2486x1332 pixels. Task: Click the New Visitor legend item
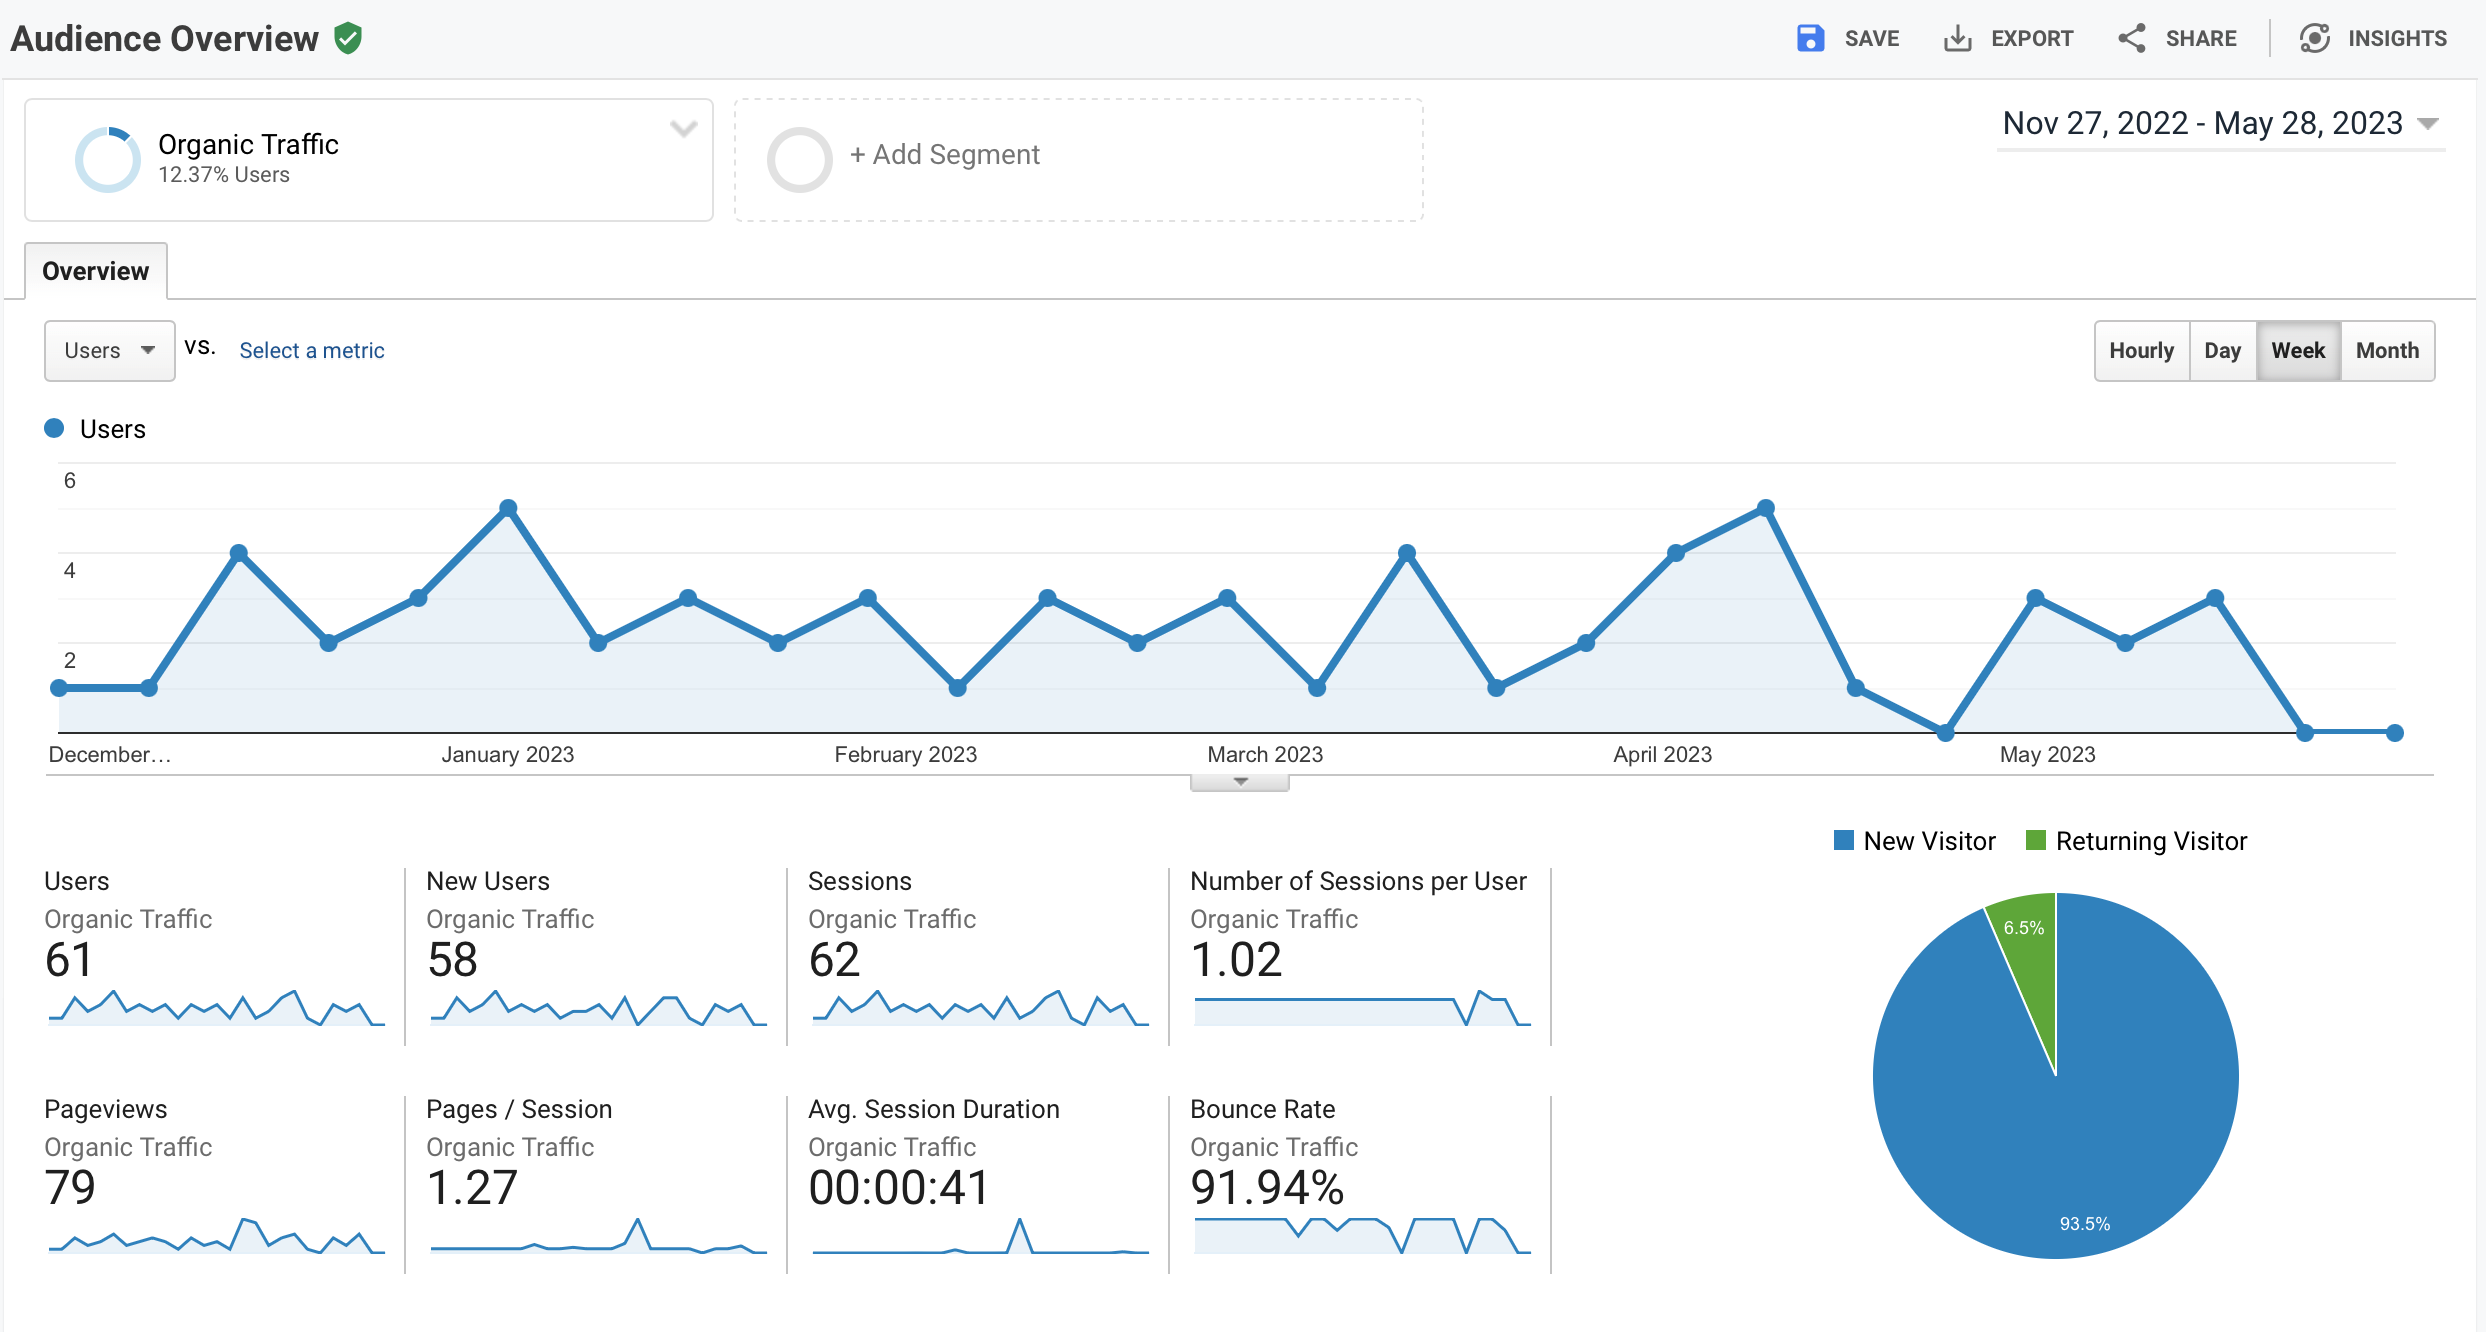point(1914,841)
